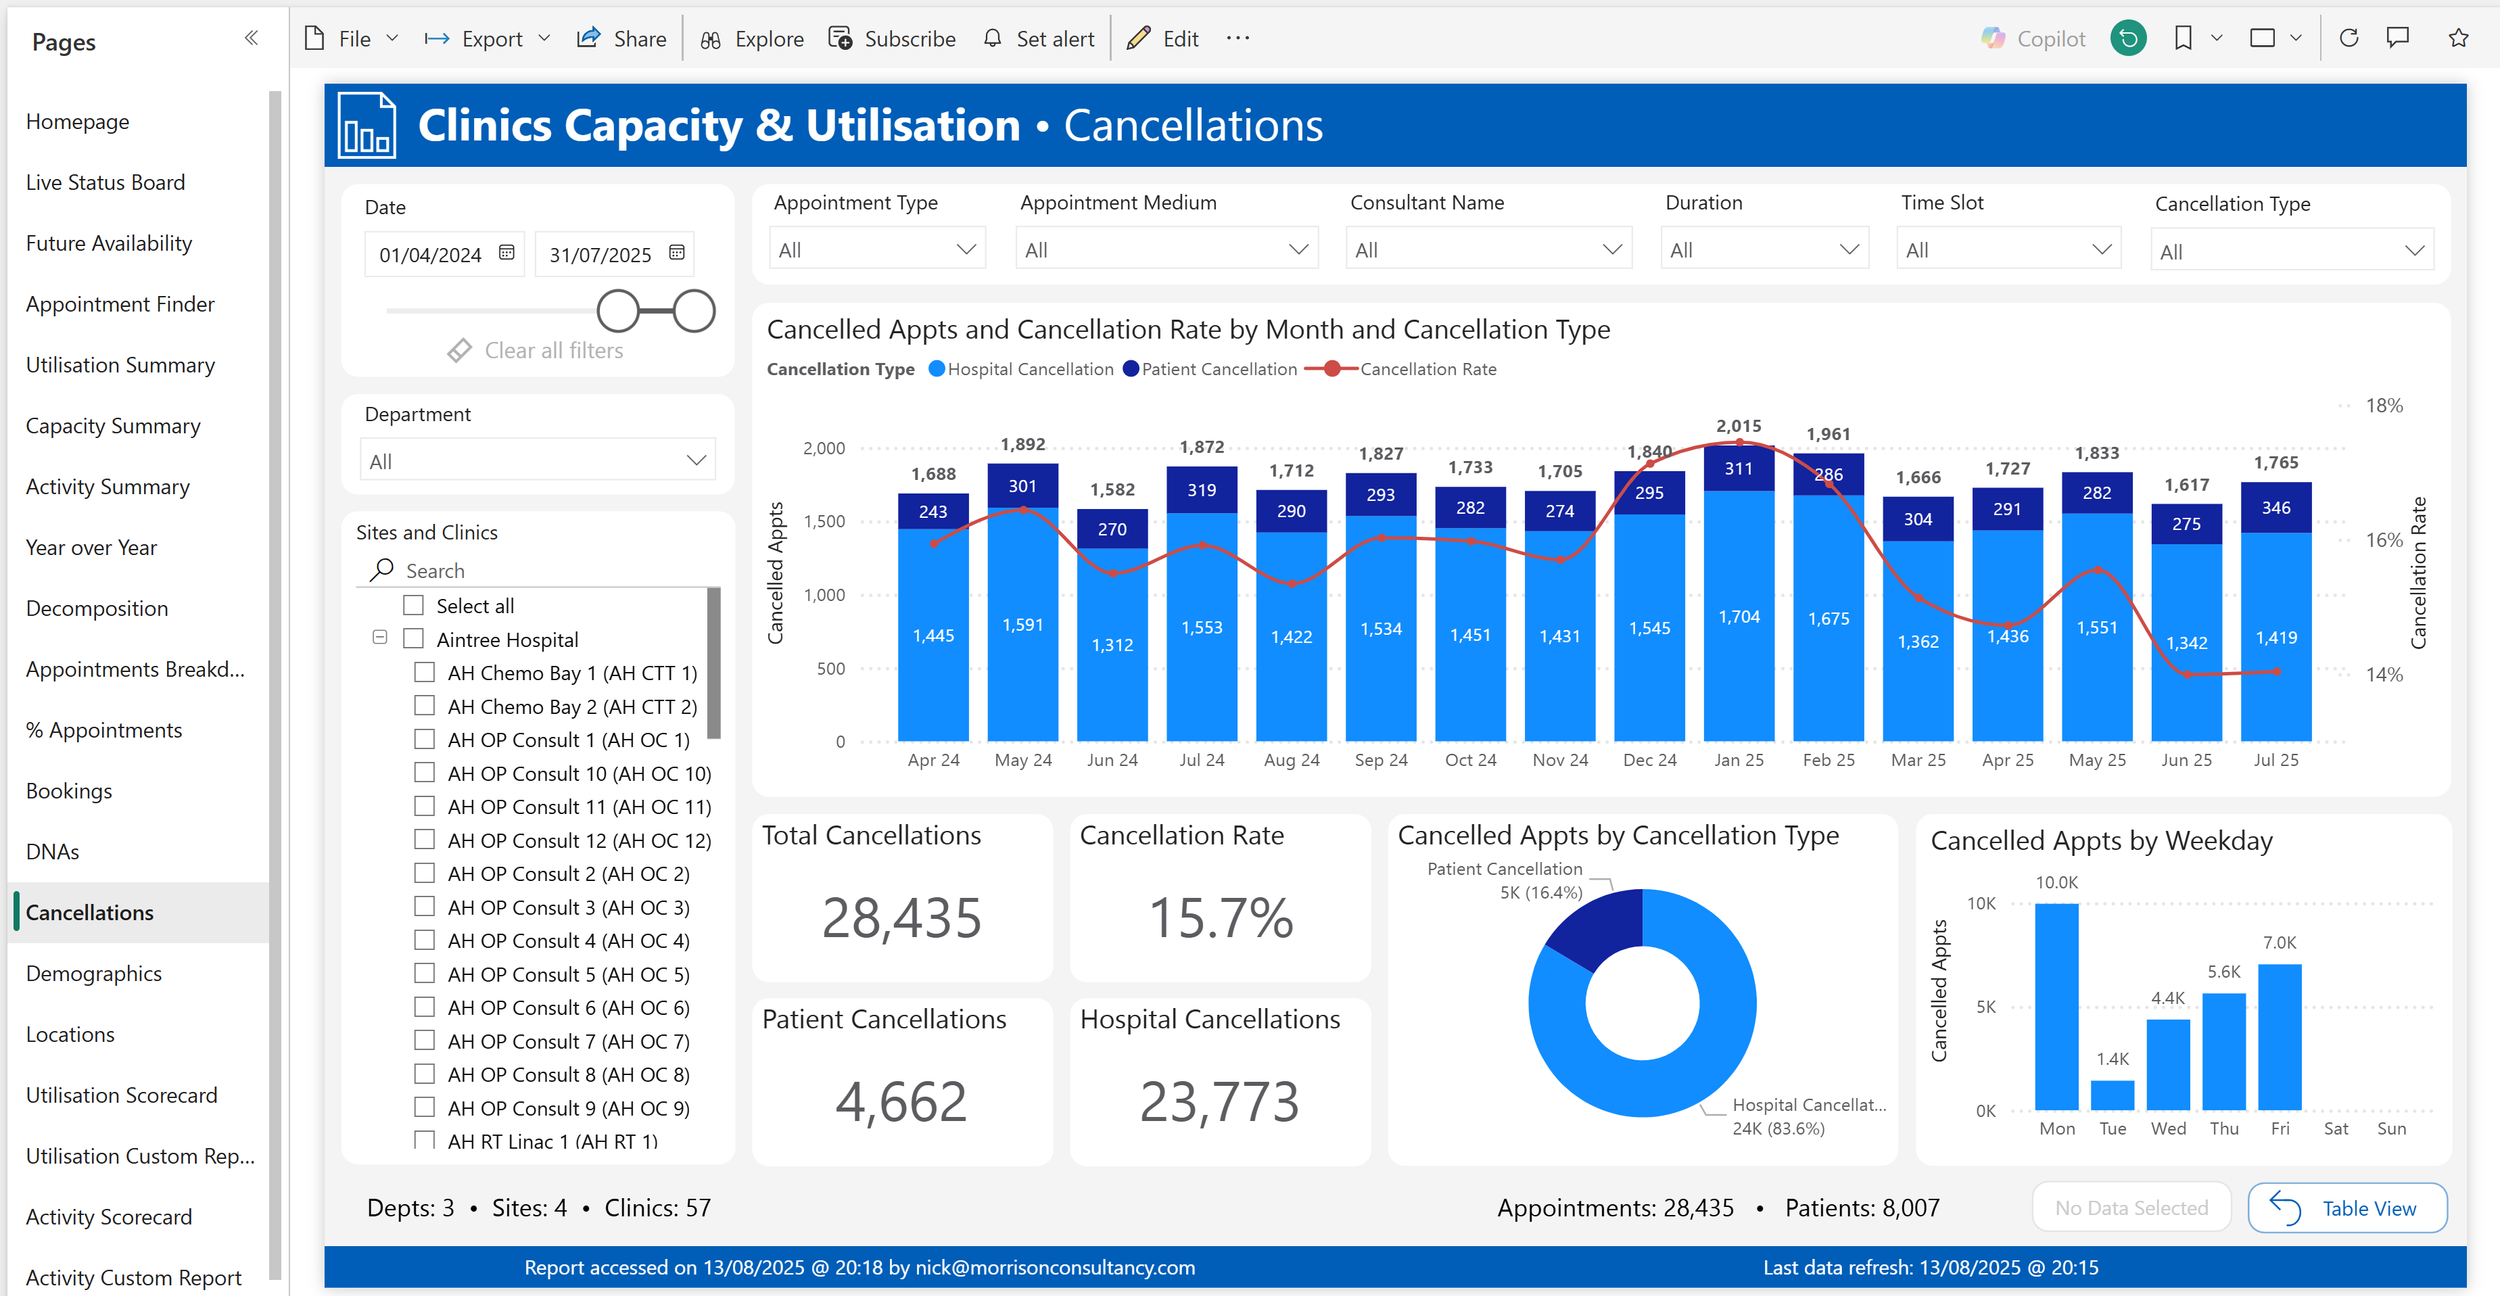2500x1296 pixels.
Task: Click the right date slider handle
Action: pyautogui.click(x=694, y=311)
